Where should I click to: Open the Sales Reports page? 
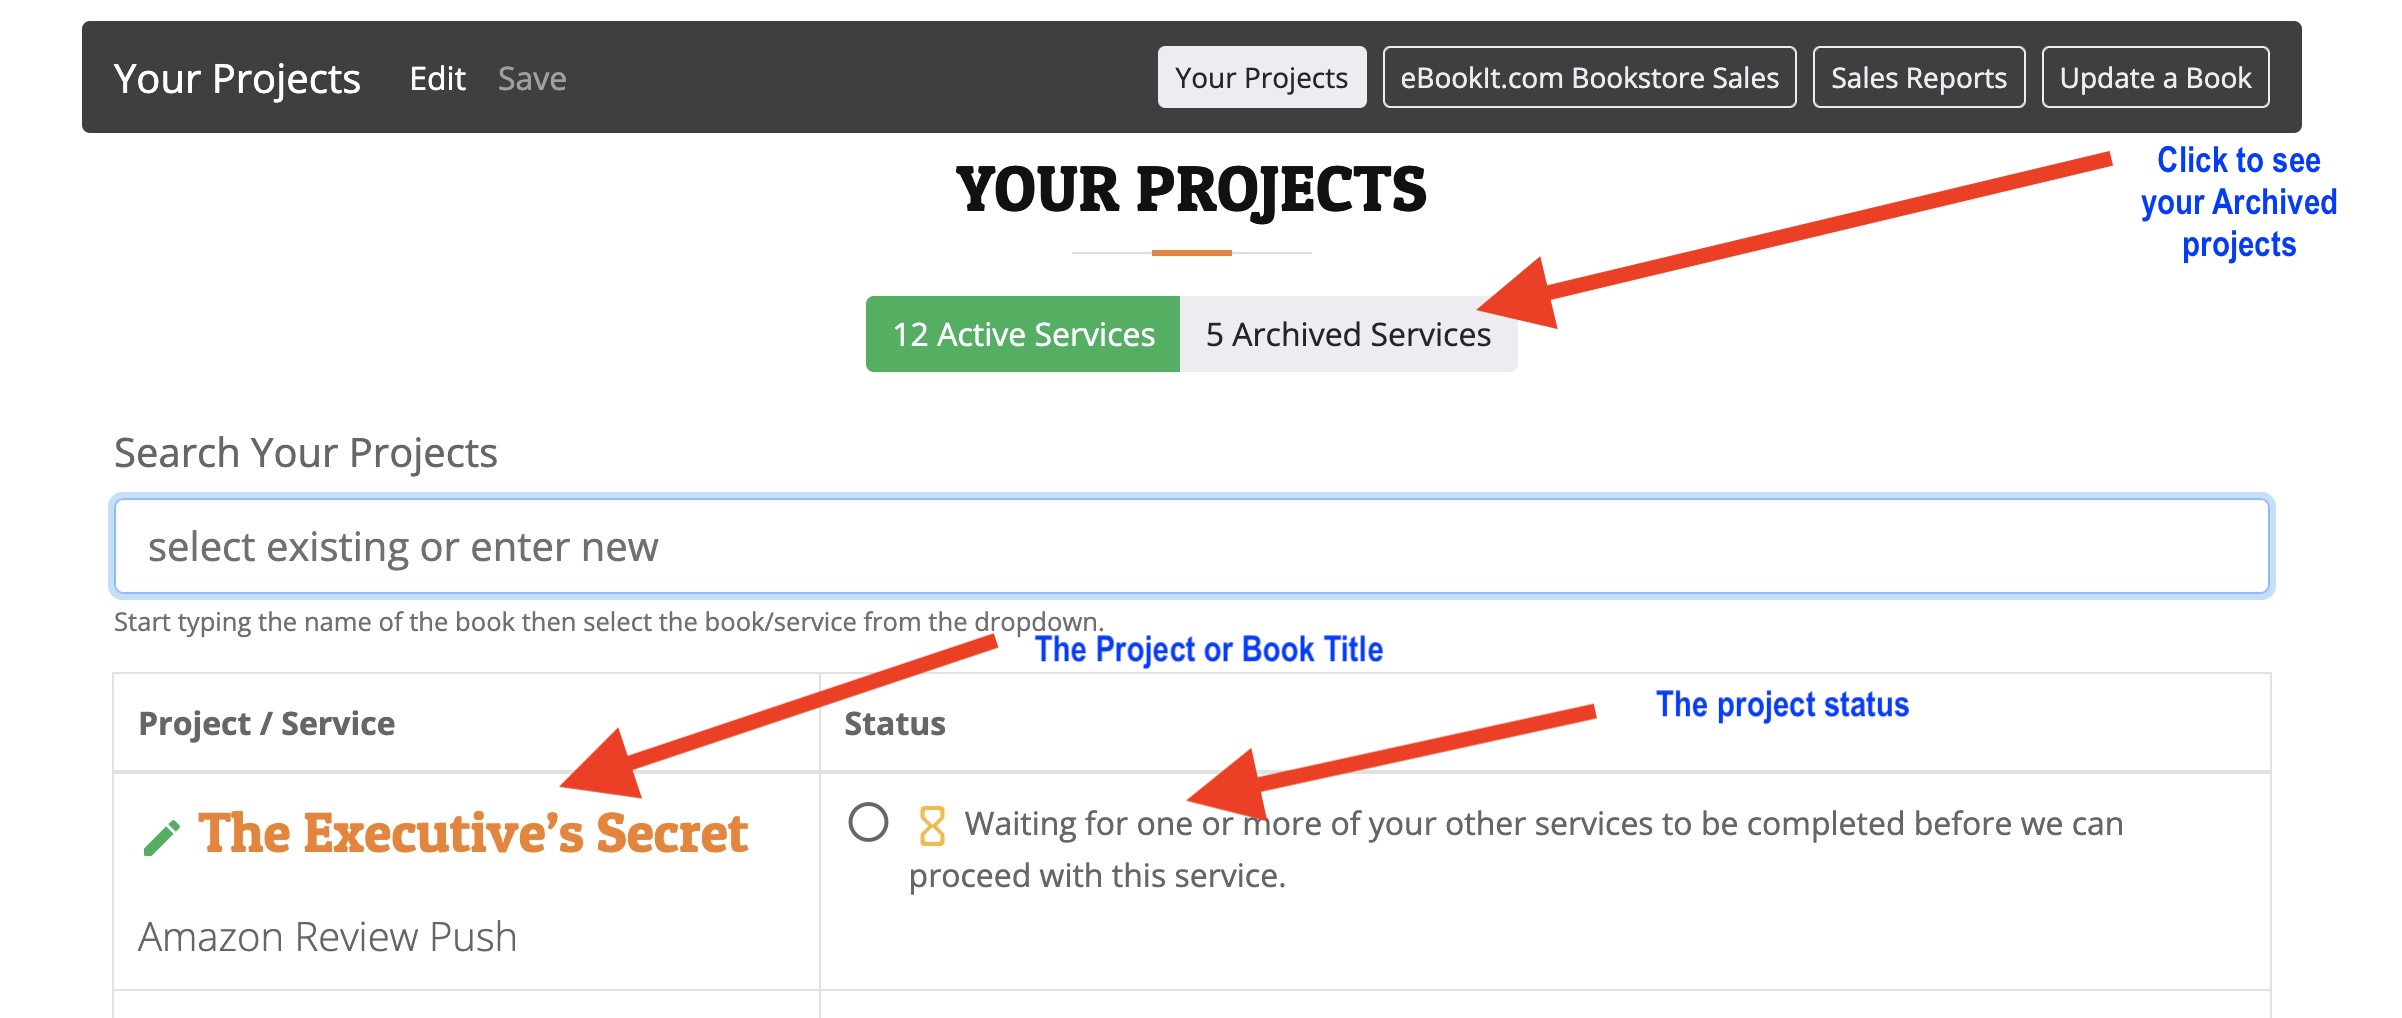(1919, 77)
